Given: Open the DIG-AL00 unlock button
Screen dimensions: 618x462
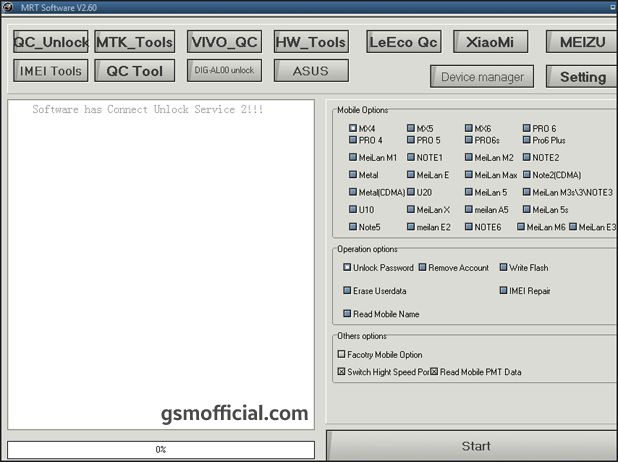Looking at the screenshot, I should 224,71.
